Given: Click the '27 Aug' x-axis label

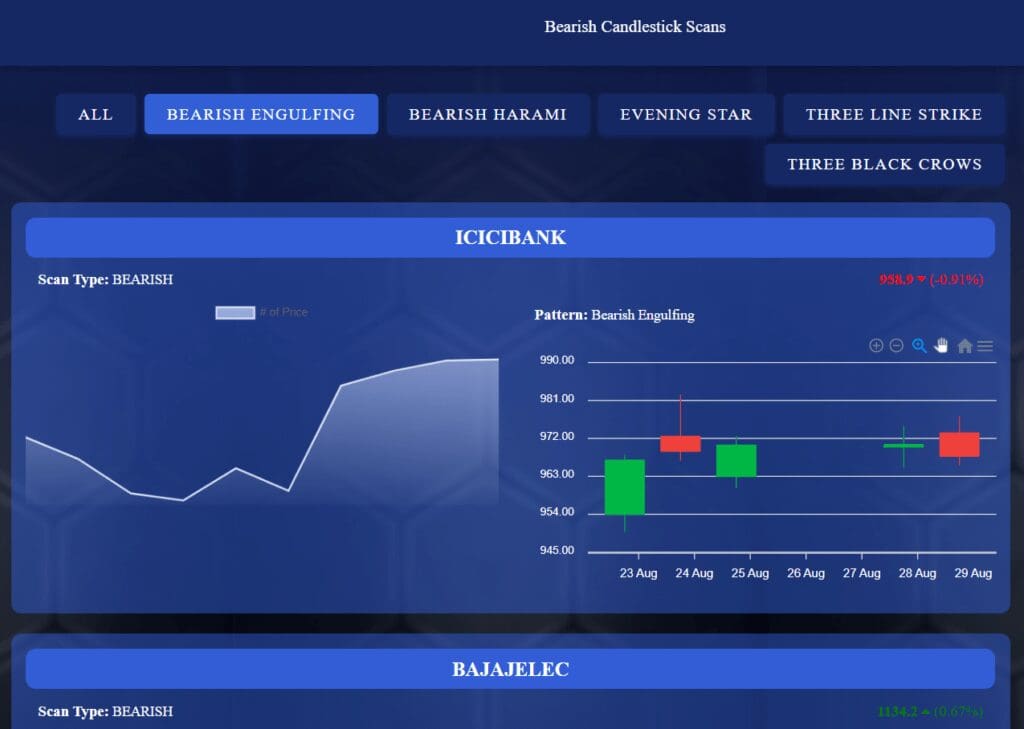Looking at the screenshot, I should [x=861, y=573].
